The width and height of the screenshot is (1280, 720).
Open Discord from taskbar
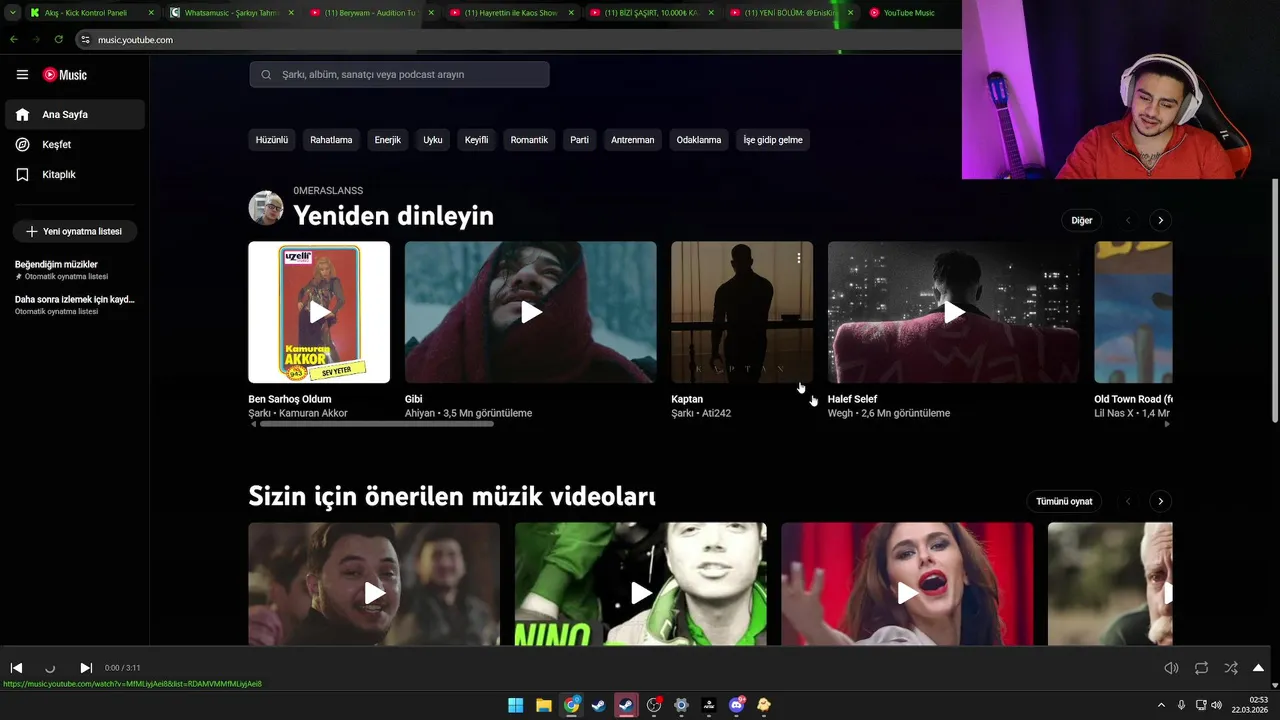click(737, 705)
